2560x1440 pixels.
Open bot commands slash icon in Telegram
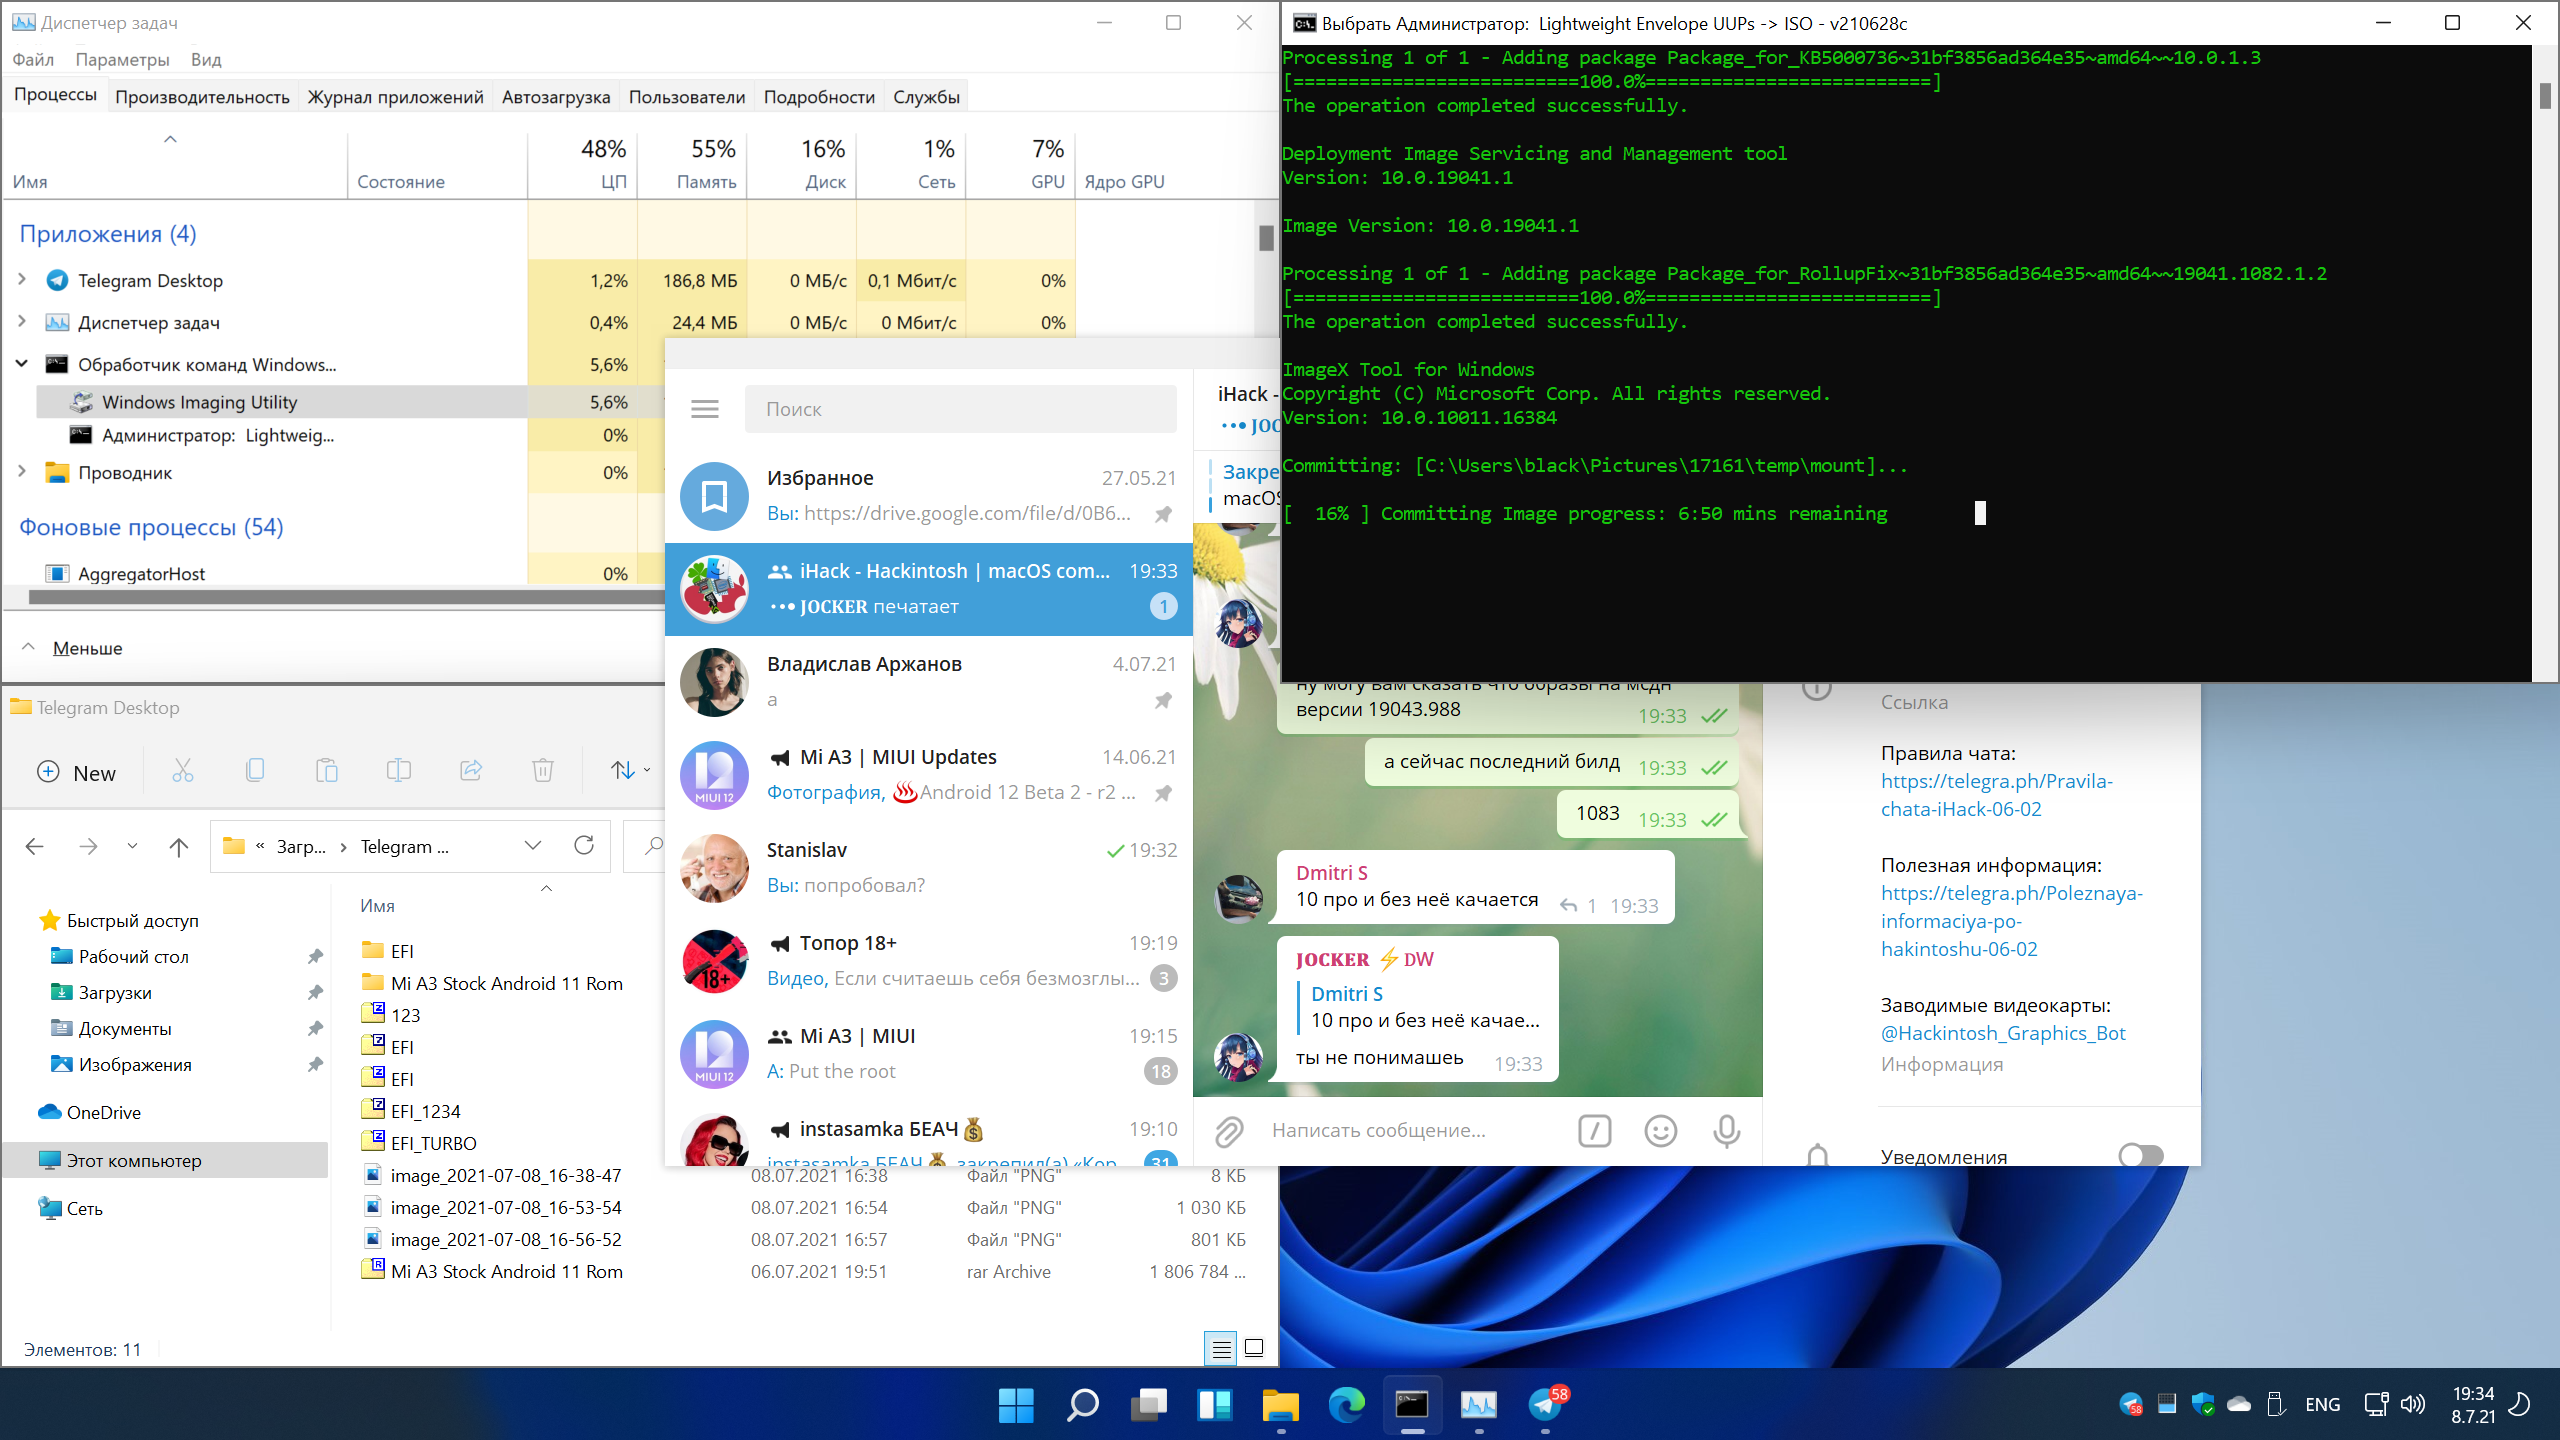click(x=1594, y=1131)
